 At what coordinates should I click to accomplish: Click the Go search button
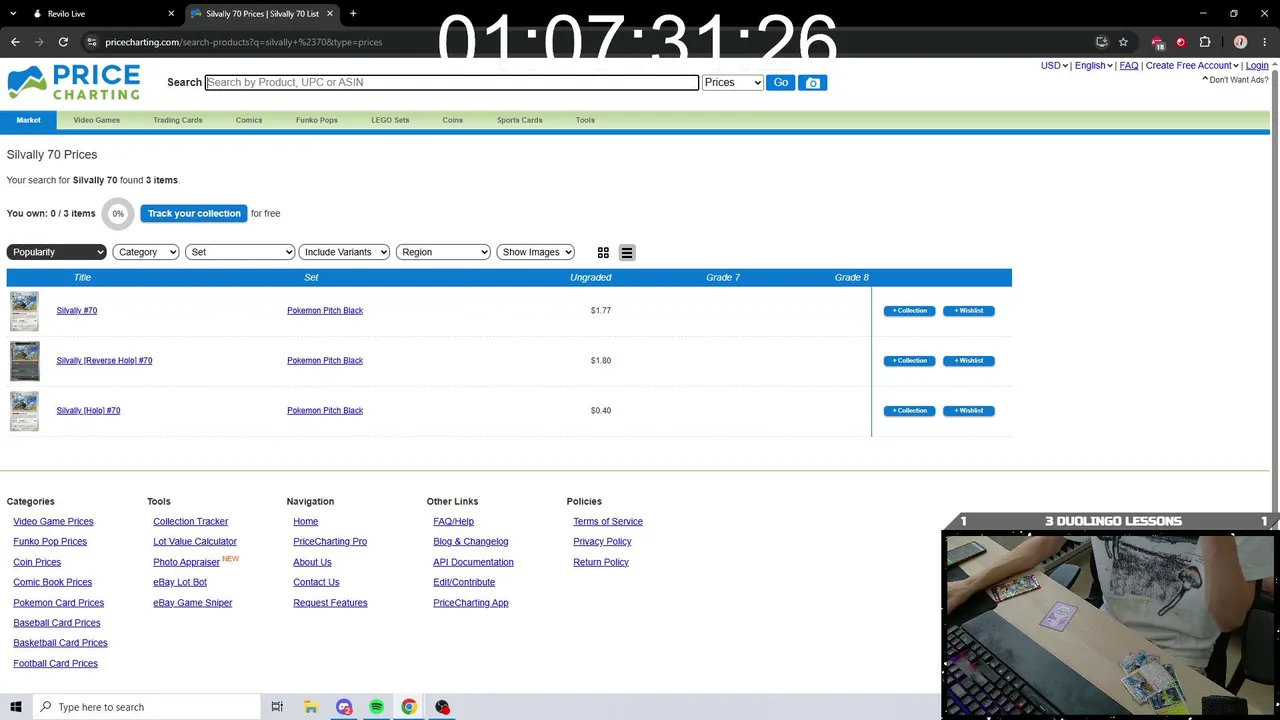coord(781,83)
